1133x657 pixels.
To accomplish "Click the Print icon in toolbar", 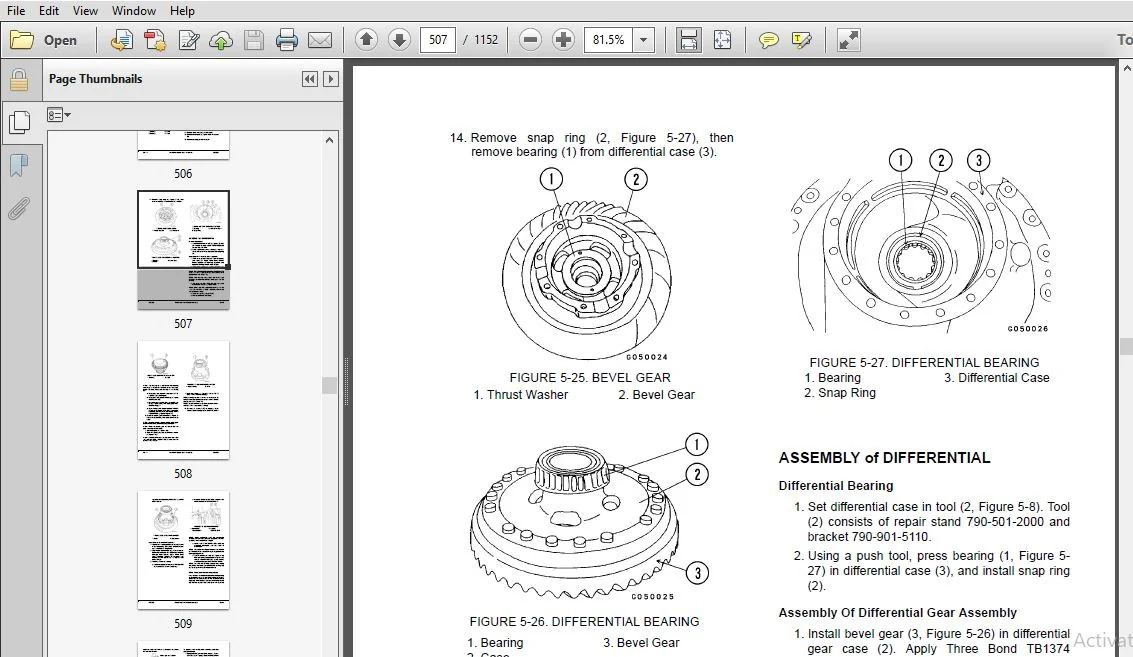I will pyautogui.click(x=287, y=40).
